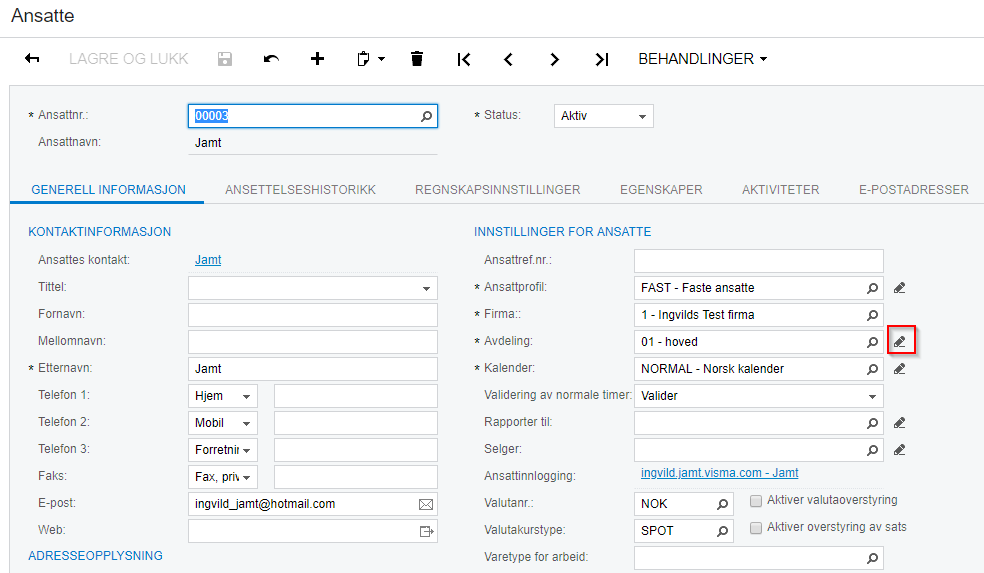Delete record using trash icon
Image resolution: width=984 pixels, height=573 pixels.
[x=417, y=59]
